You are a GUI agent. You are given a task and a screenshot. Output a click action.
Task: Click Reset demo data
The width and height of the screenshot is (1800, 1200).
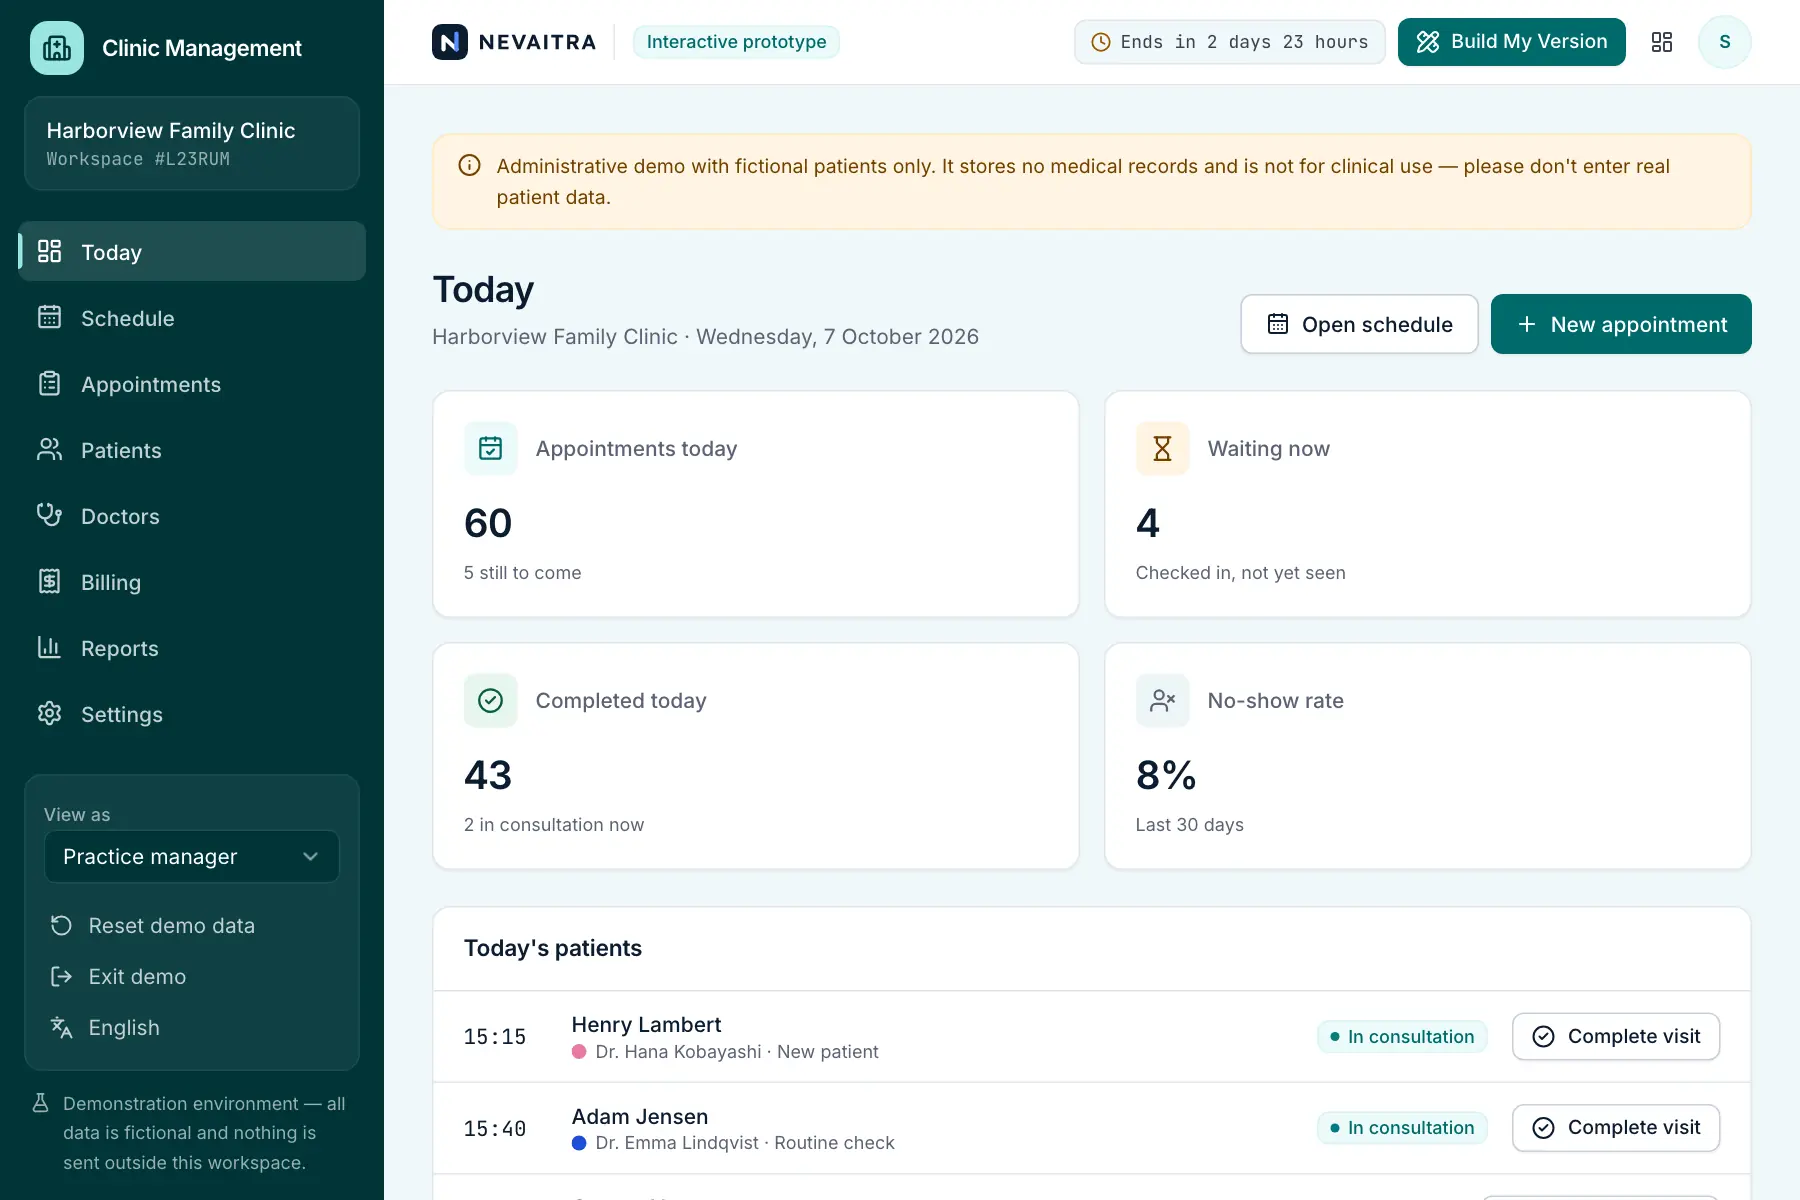coord(153,926)
